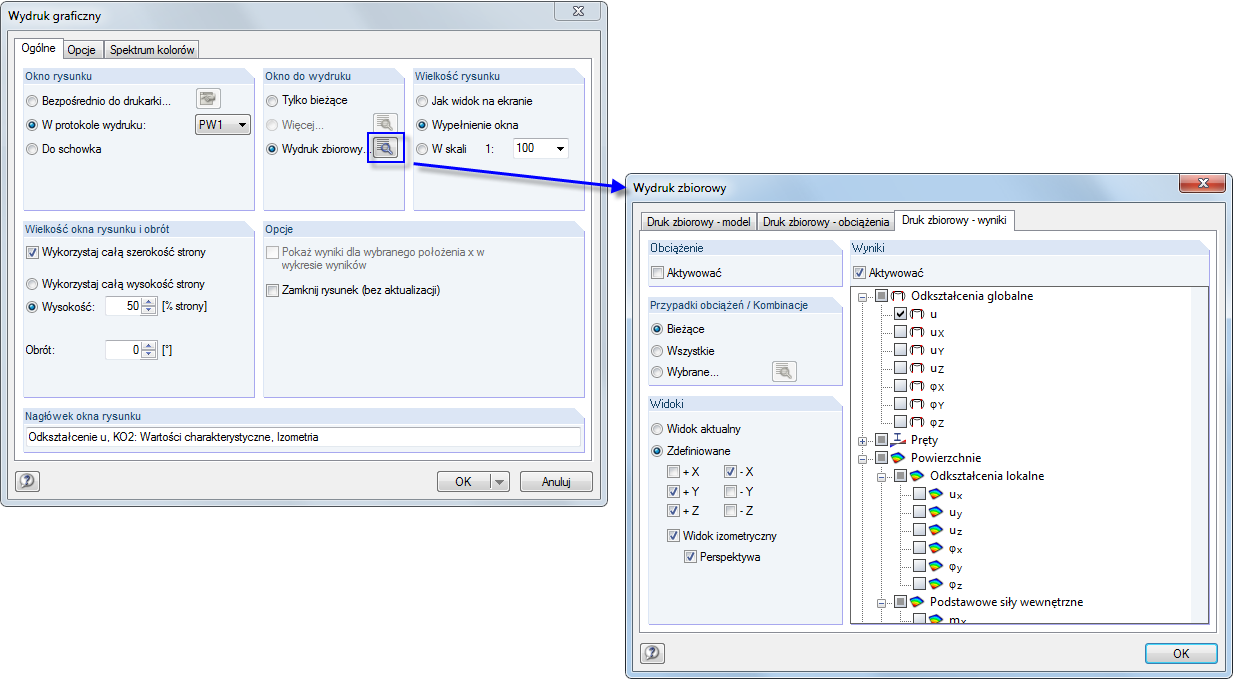1234x679 pixels.
Task: Toggle the +Y view checkbox
Action: [x=674, y=491]
